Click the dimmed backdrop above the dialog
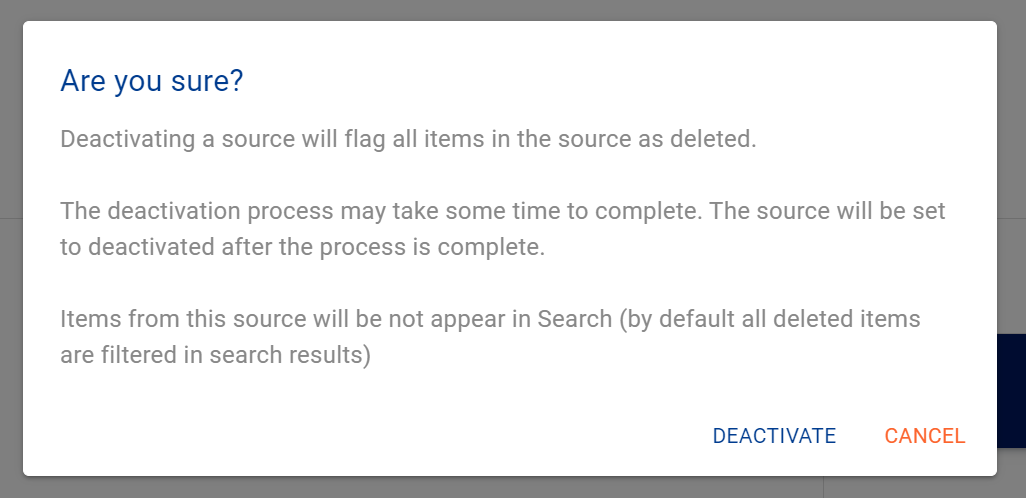Screen dimensions: 1026x498 pyautogui.click(x=500, y=9)
